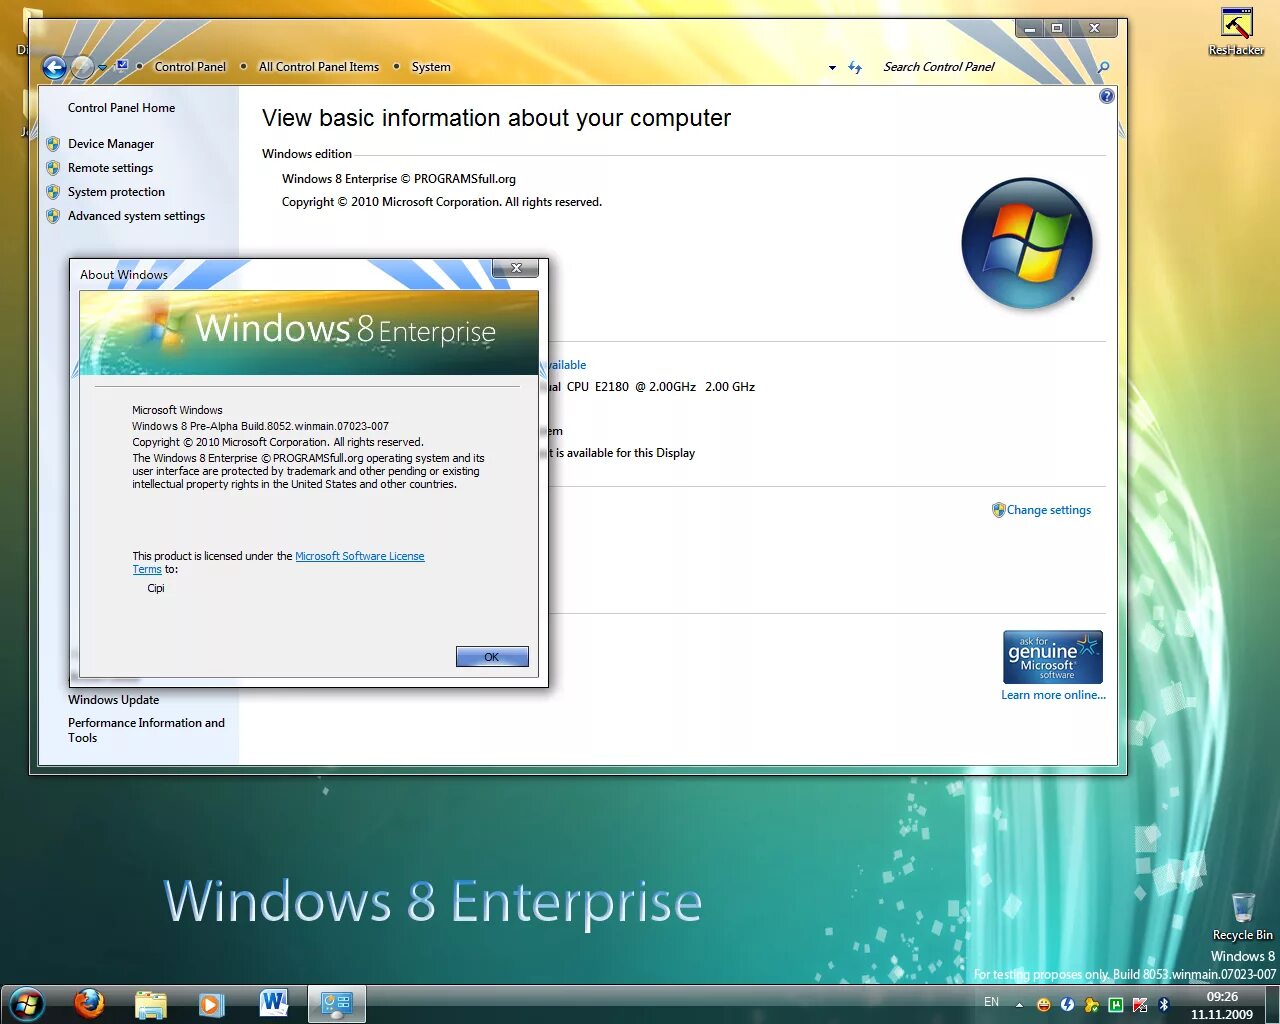Image resolution: width=1280 pixels, height=1024 pixels.
Task: Click the EN language indicator
Action: (991, 1002)
